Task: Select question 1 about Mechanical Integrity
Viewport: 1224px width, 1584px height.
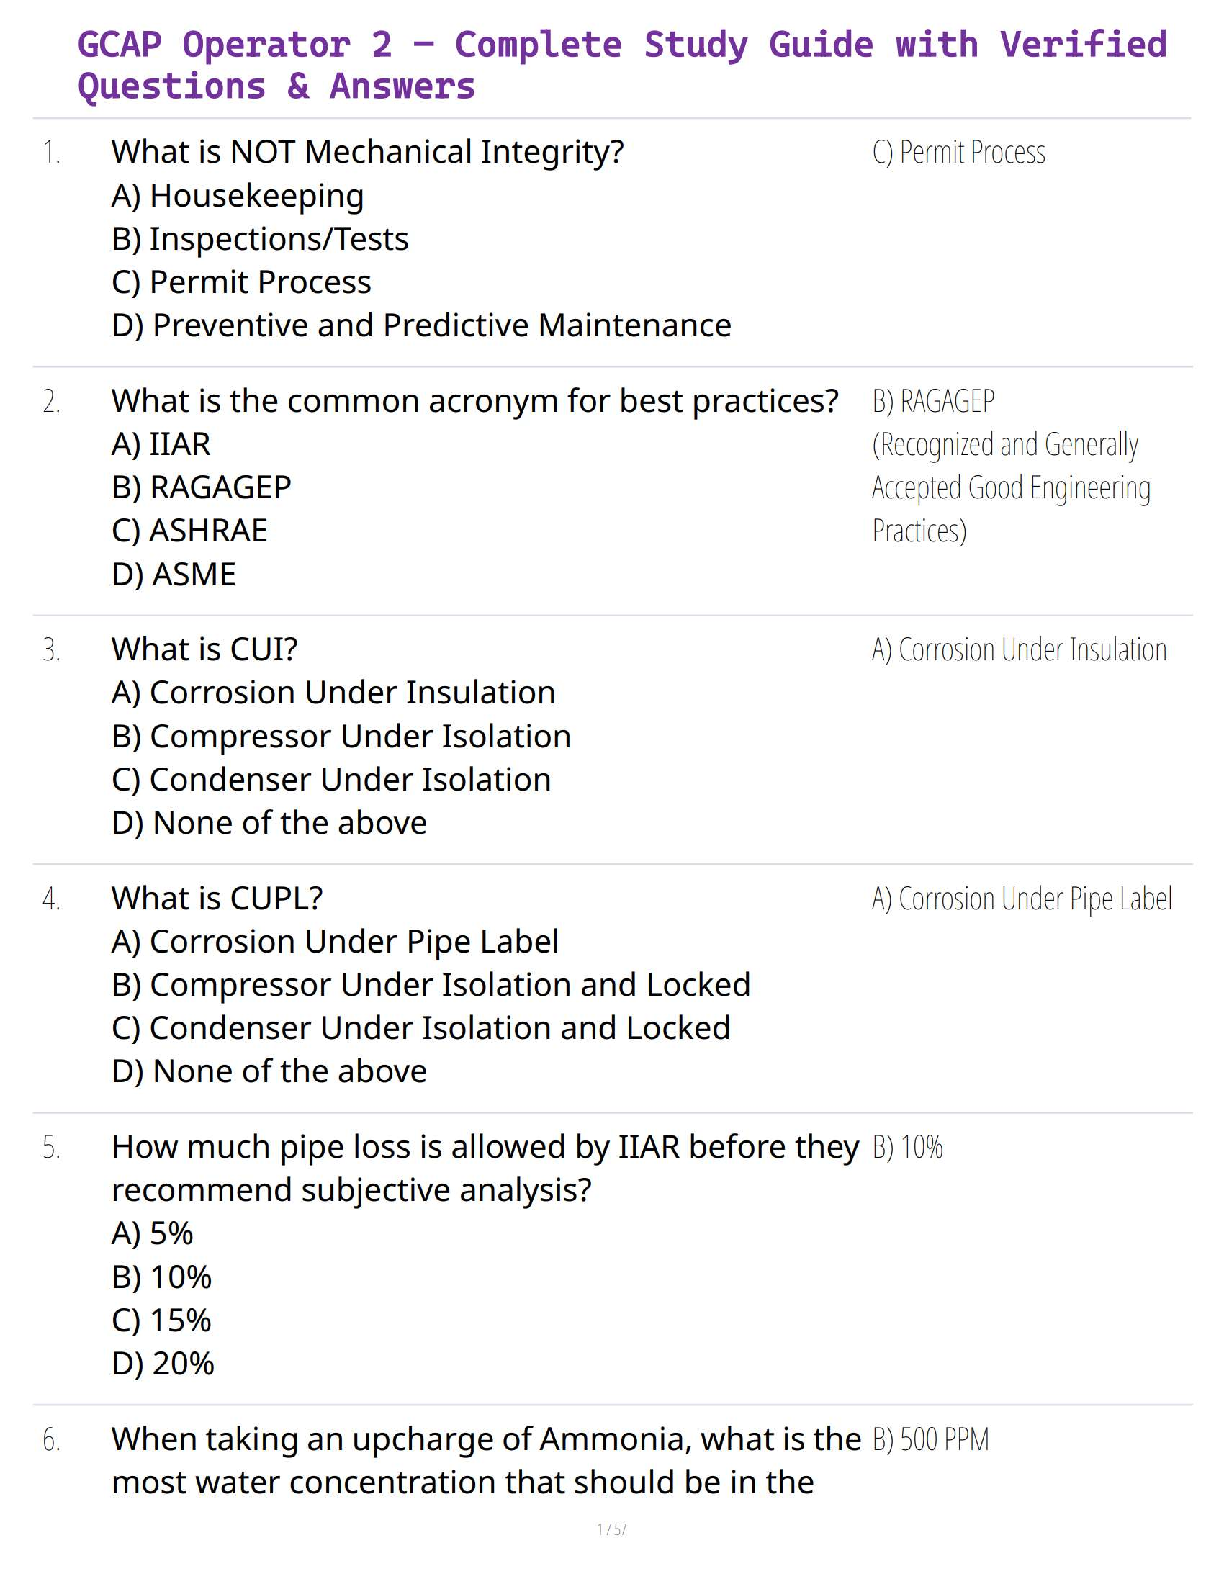Action: [x=367, y=152]
